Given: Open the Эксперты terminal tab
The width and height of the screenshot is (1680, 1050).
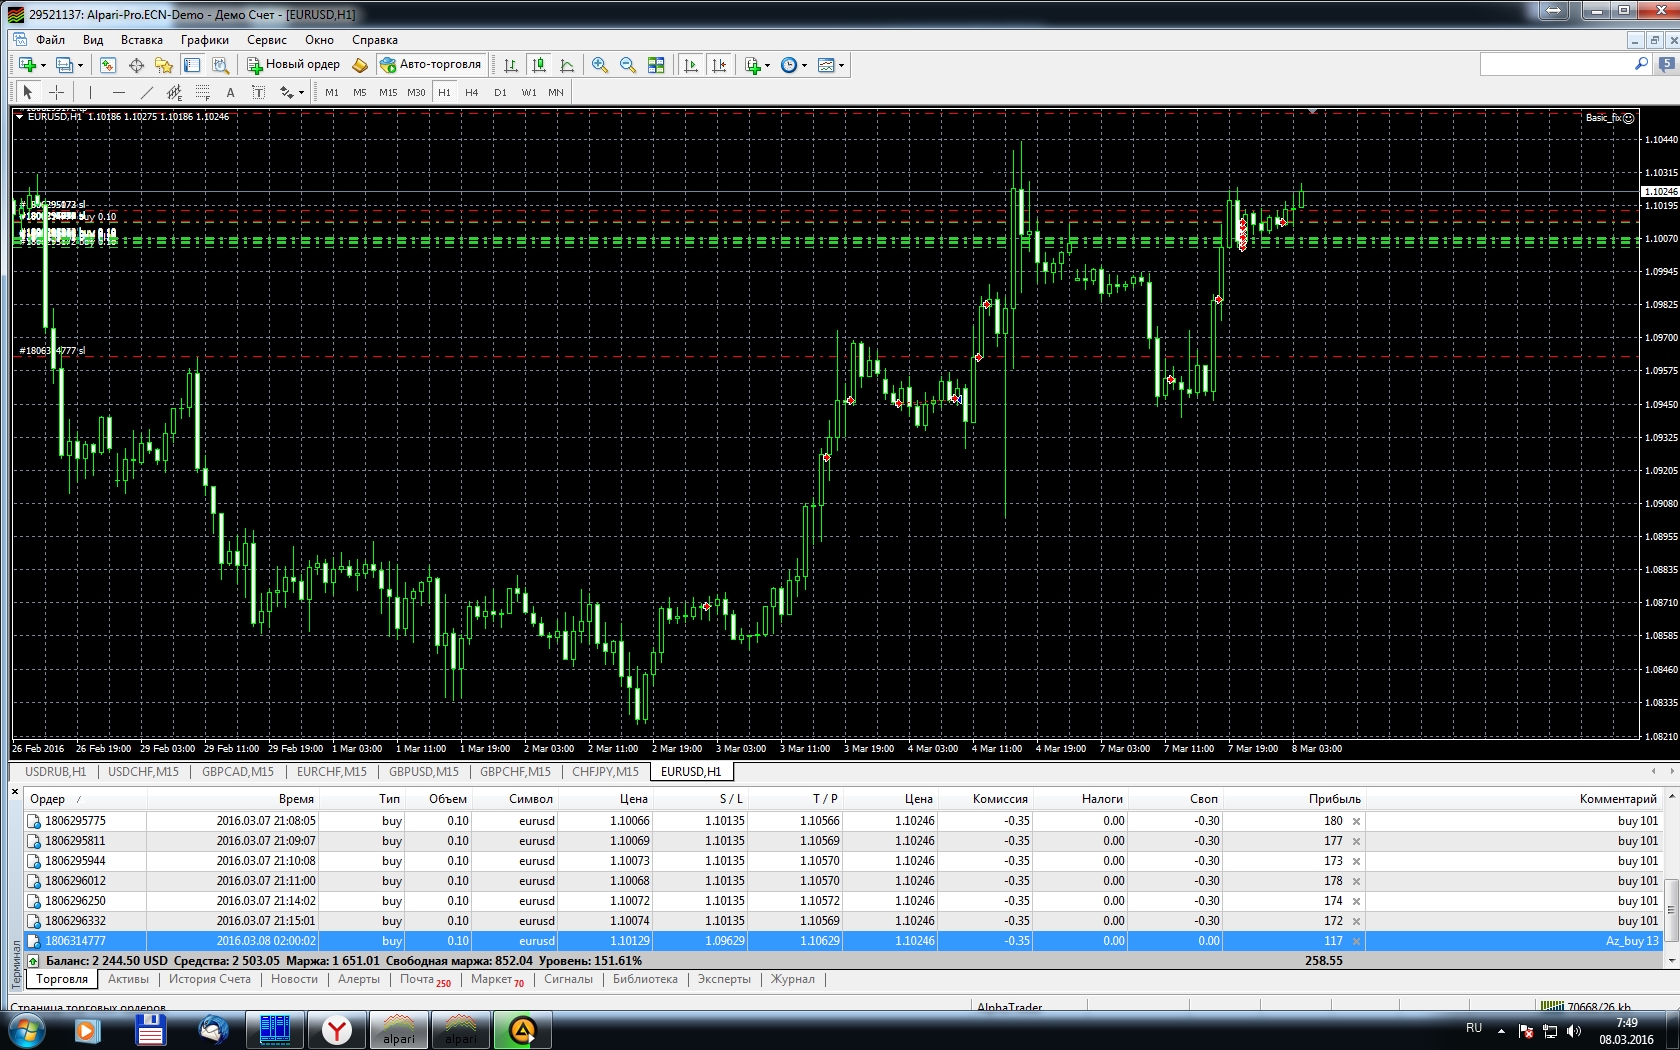Looking at the screenshot, I should tap(724, 979).
